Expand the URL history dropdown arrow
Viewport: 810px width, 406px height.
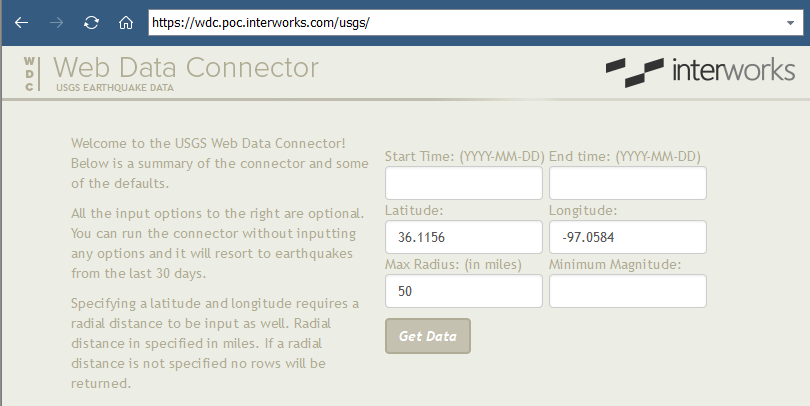click(x=790, y=23)
